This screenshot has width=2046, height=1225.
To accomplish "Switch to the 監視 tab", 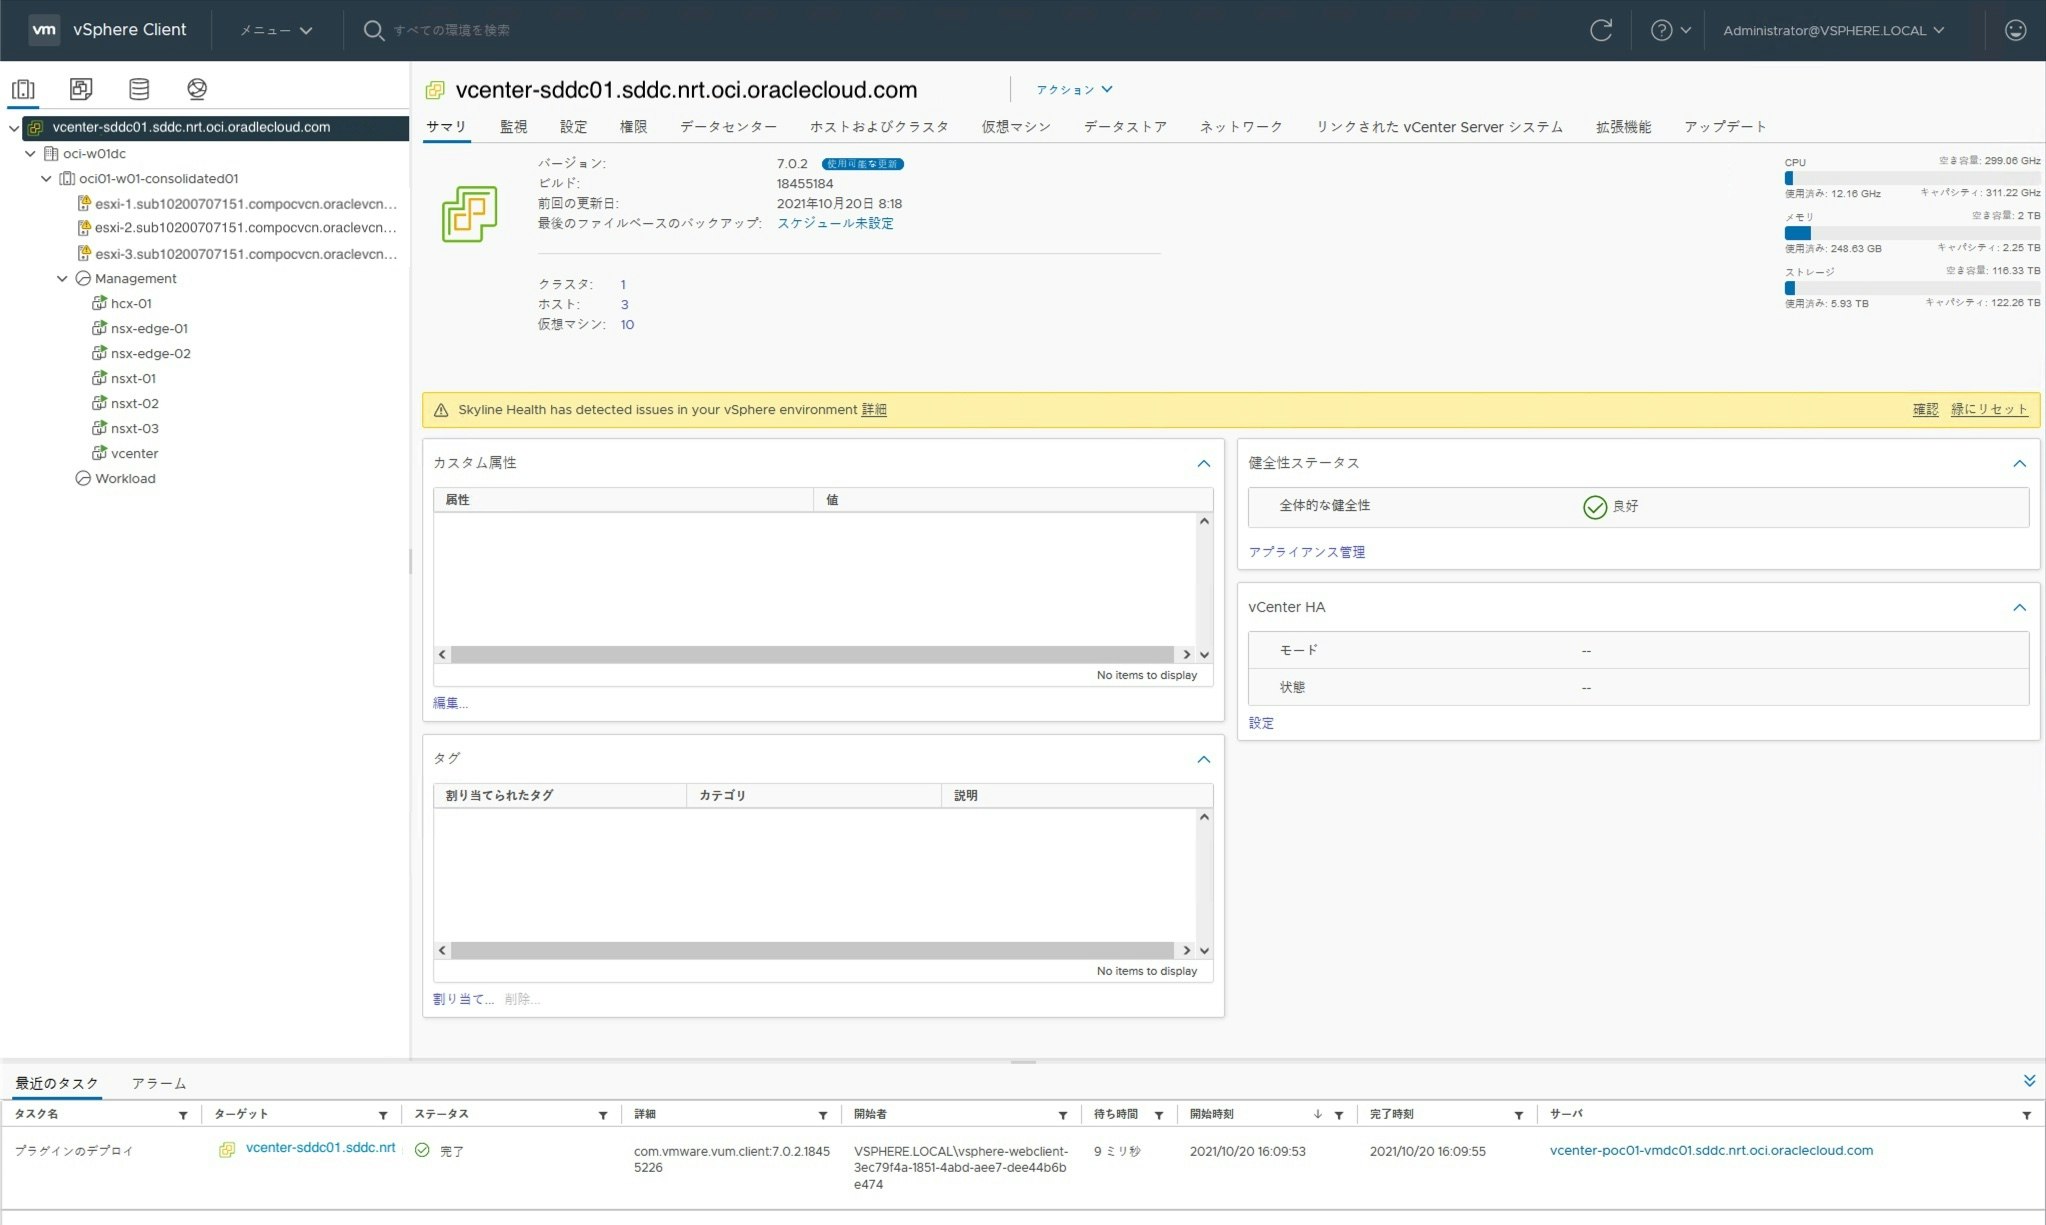I will tap(513, 127).
